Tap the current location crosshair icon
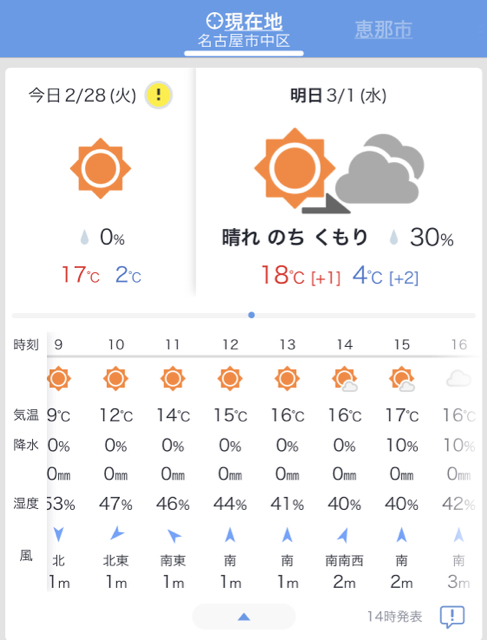The width and height of the screenshot is (487, 640). pos(214,21)
